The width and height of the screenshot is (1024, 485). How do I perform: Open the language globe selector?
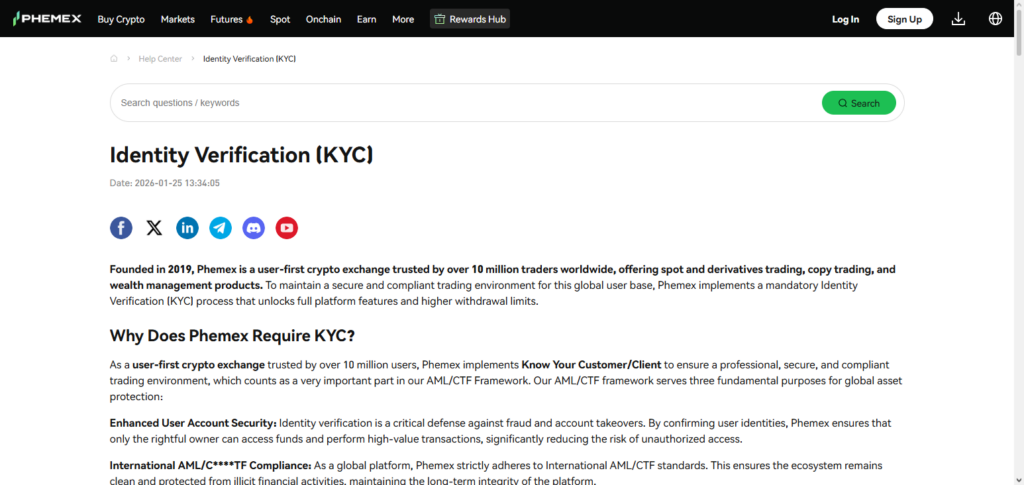995,19
